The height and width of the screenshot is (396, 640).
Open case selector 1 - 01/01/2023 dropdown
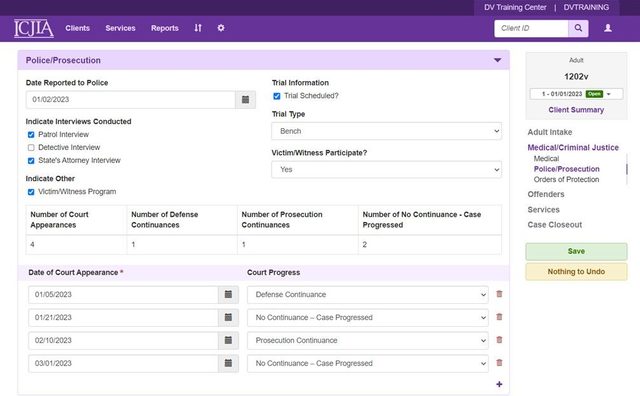(x=576, y=94)
